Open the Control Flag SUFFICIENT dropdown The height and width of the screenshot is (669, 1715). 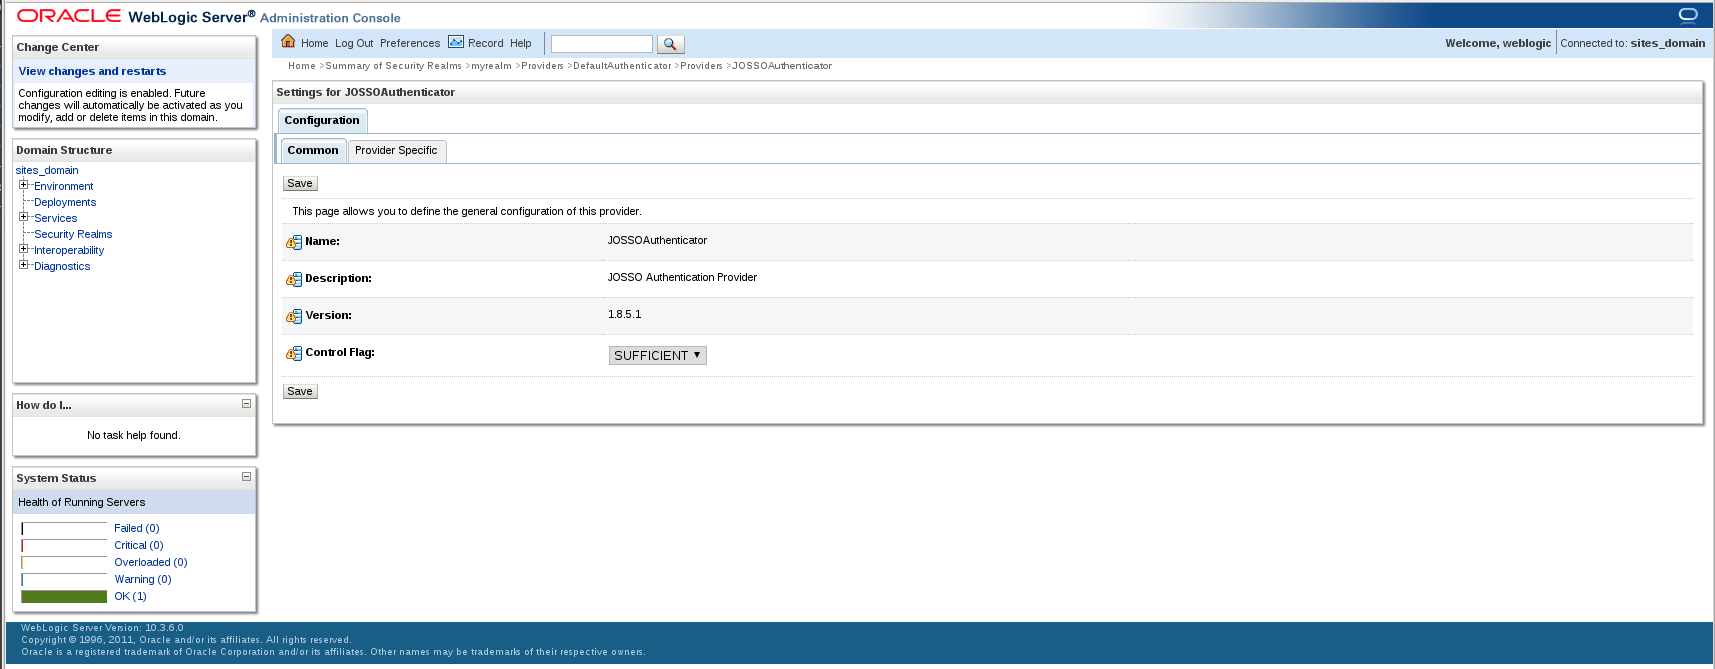click(x=657, y=355)
